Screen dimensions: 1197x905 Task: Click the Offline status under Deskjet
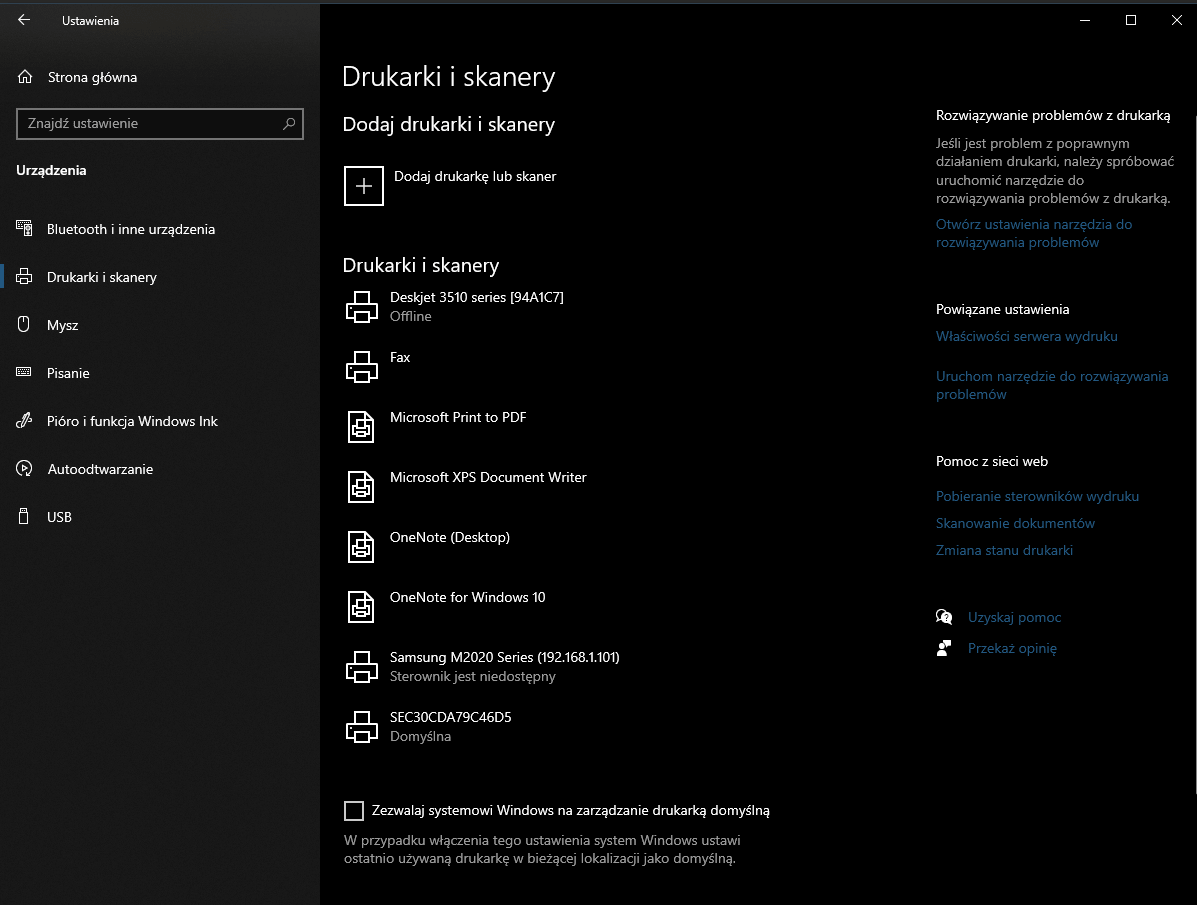point(411,316)
